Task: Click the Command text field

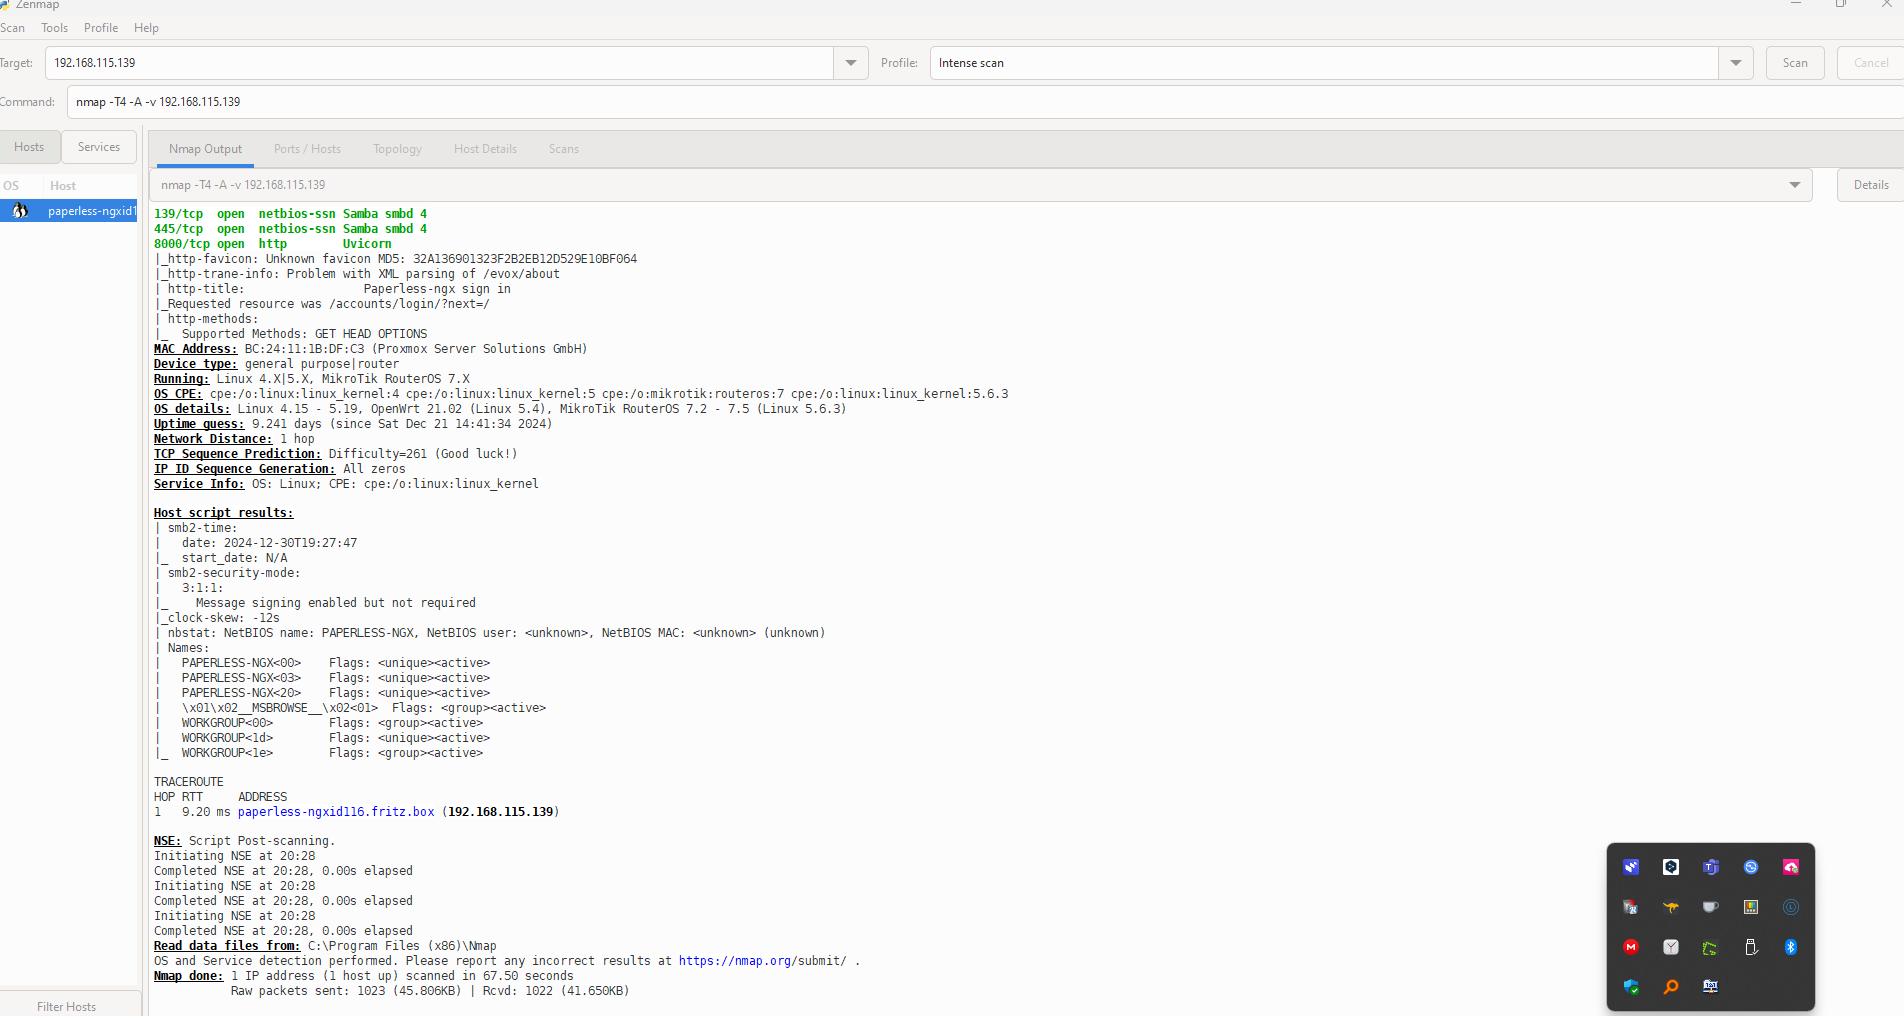Action: (985, 102)
